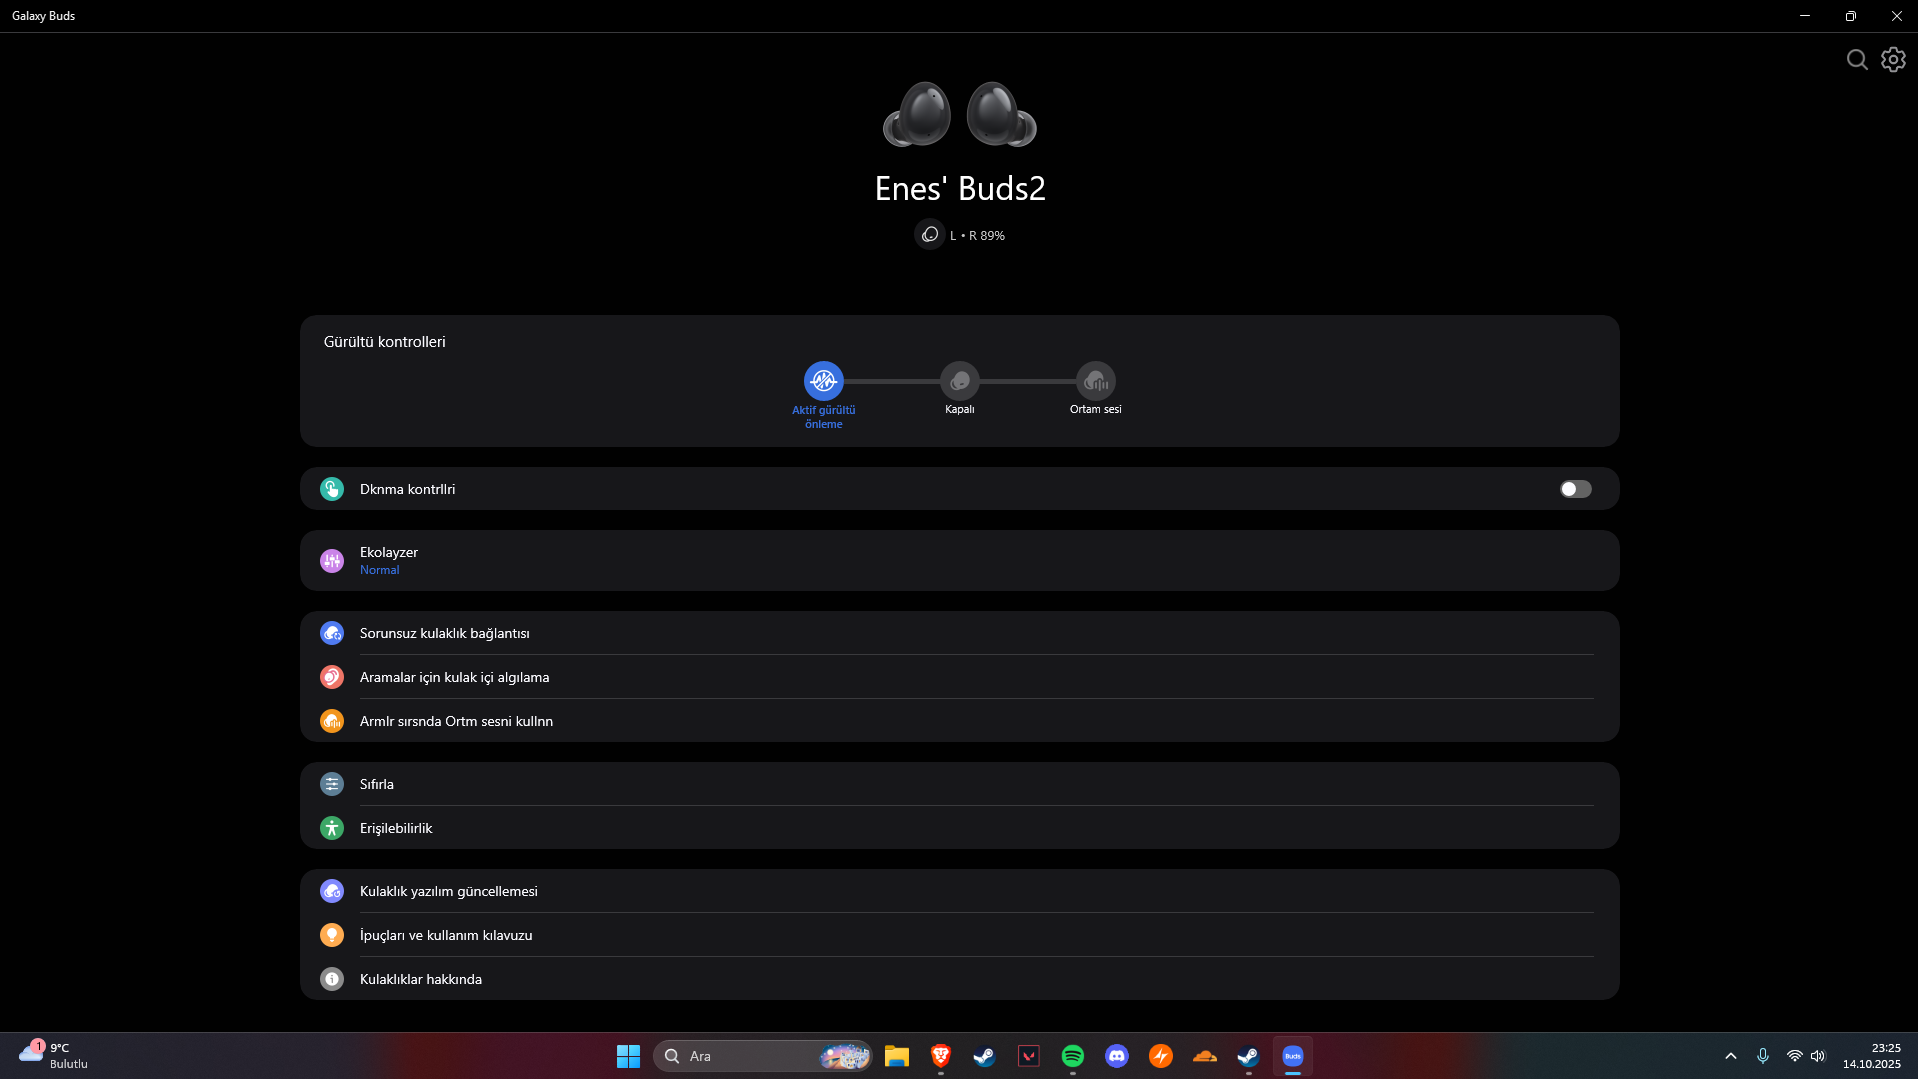
Task: Open the Valorant taskbar icon
Action: click(1028, 1056)
